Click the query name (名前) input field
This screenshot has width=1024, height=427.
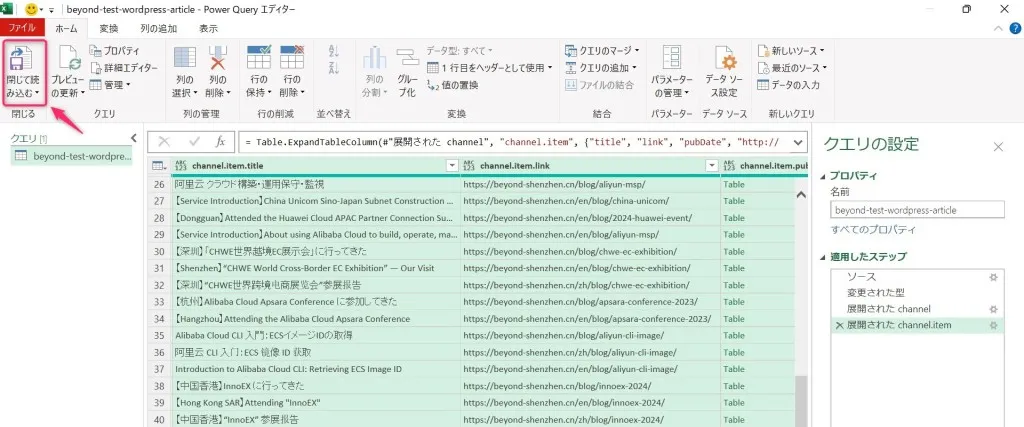[916, 210]
